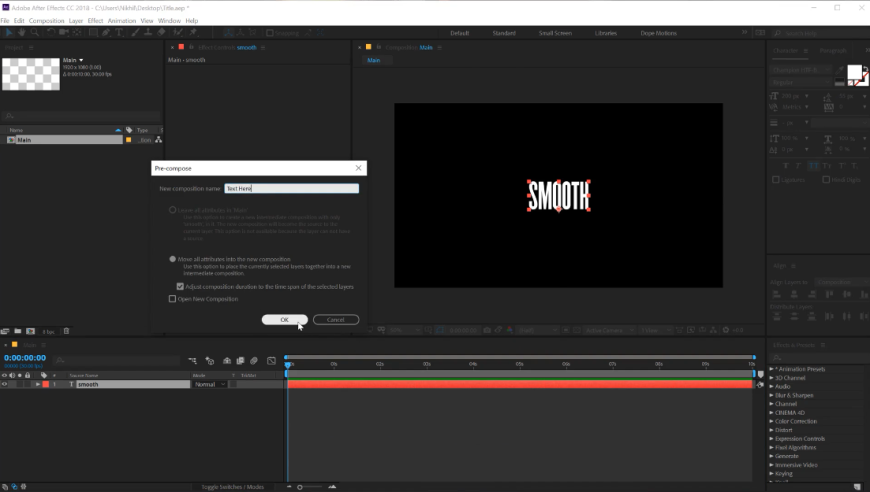870x492 pixels.
Task: Enable Frame Blending icon in timeline
Action: pyautogui.click(x=240, y=361)
